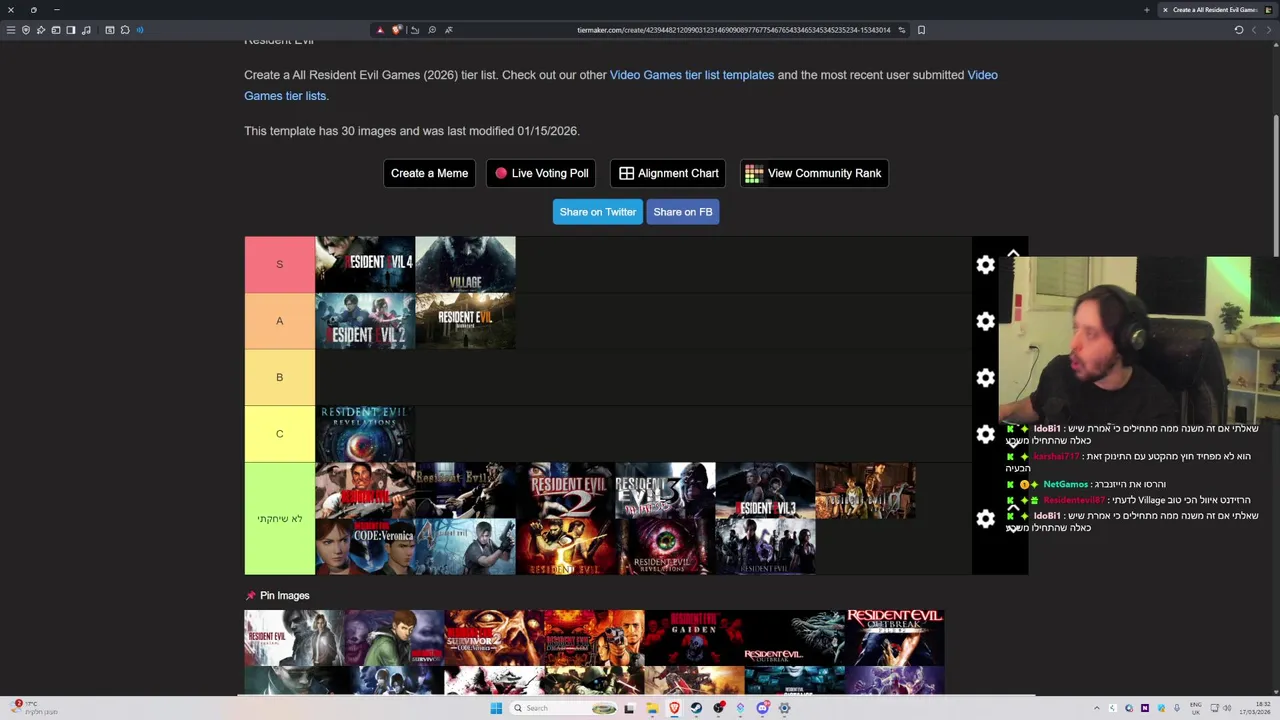Select the Resident Evil Revelations thumbnail in tier C
1280x720 pixels.
pyautogui.click(x=365, y=434)
